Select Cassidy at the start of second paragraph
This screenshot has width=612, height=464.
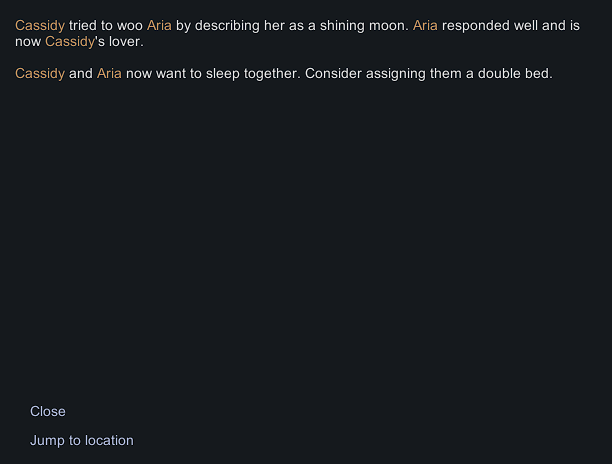coord(40,73)
